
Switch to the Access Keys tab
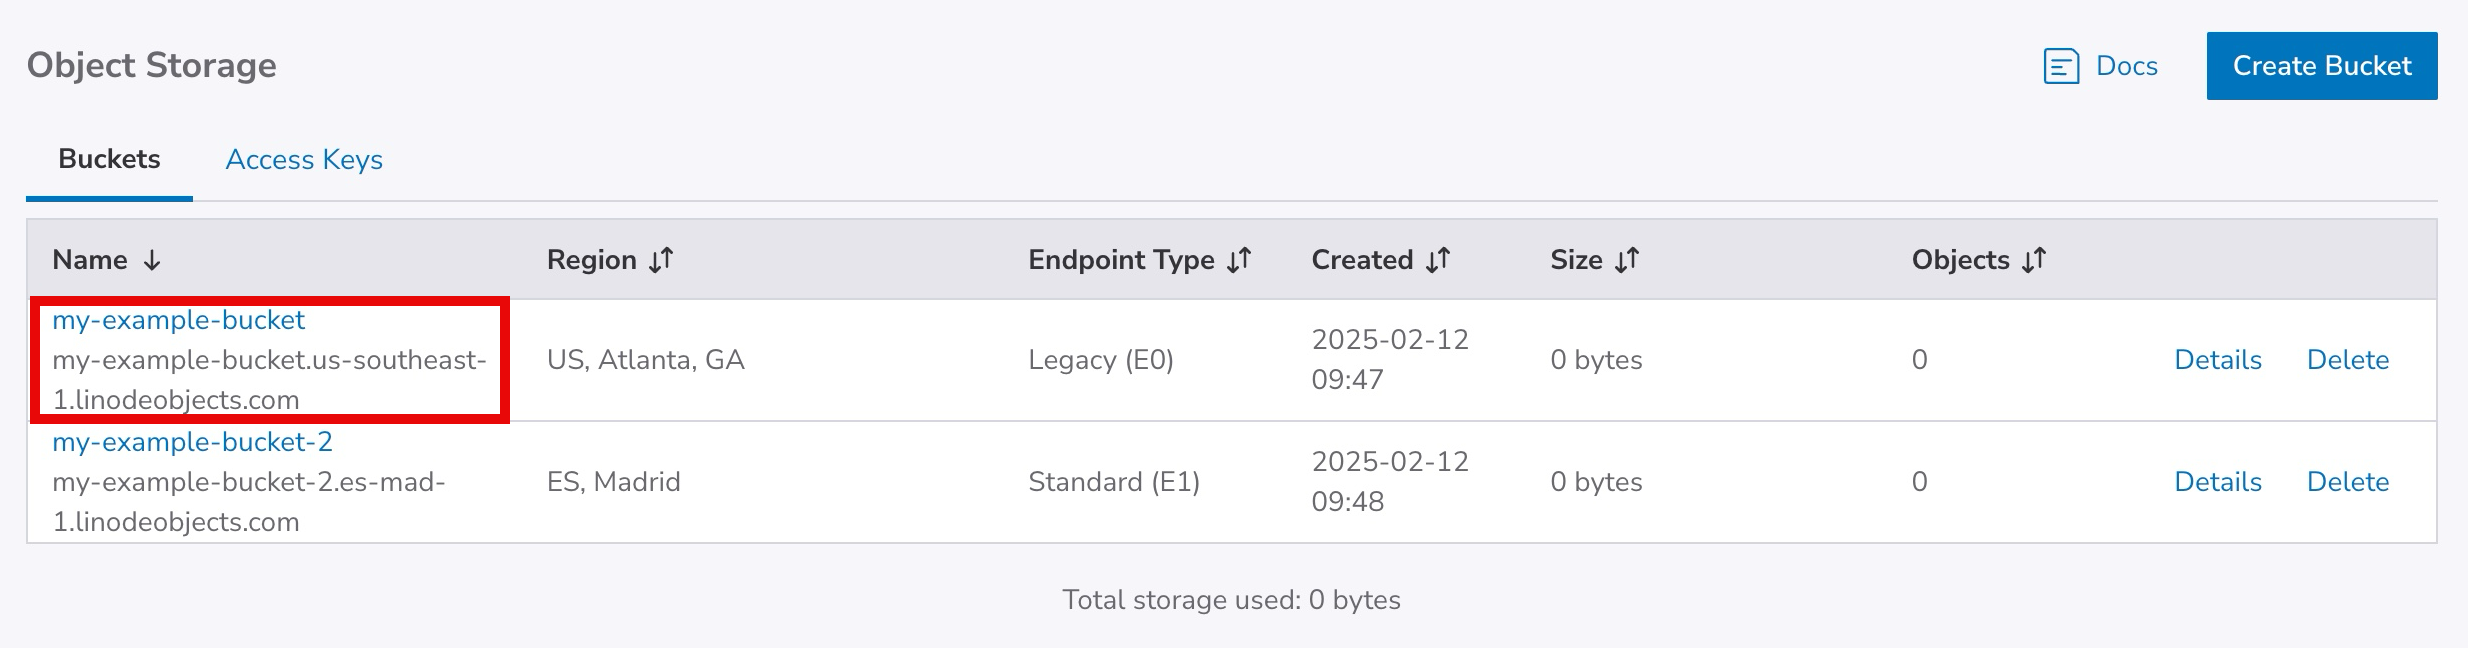point(304,160)
